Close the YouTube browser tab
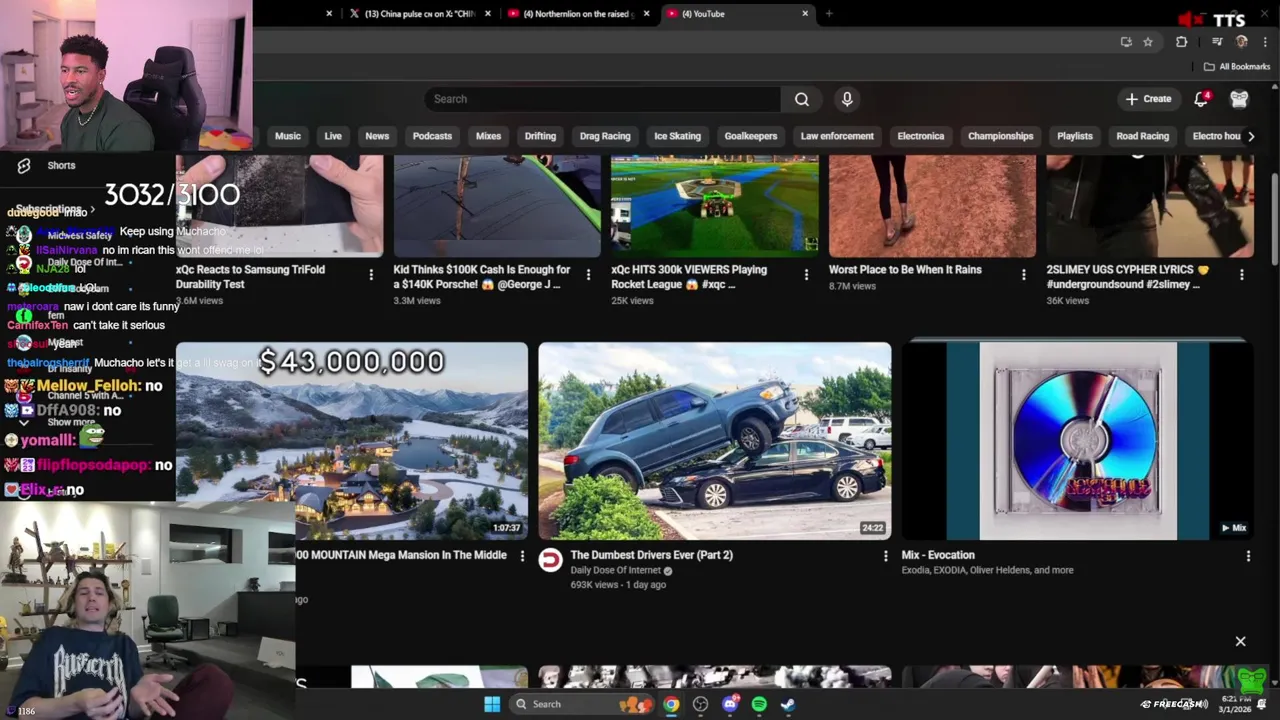Image resolution: width=1280 pixels, height=720 pixels. tap(805, 14)
